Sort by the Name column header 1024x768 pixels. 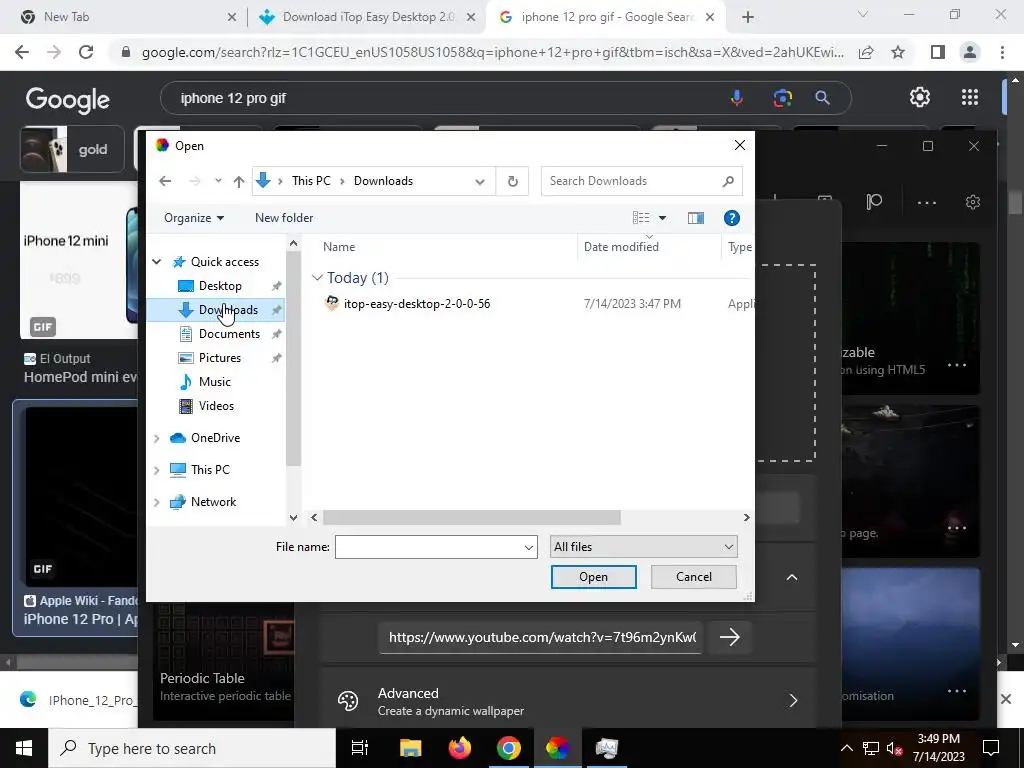[x=339, y=247]
